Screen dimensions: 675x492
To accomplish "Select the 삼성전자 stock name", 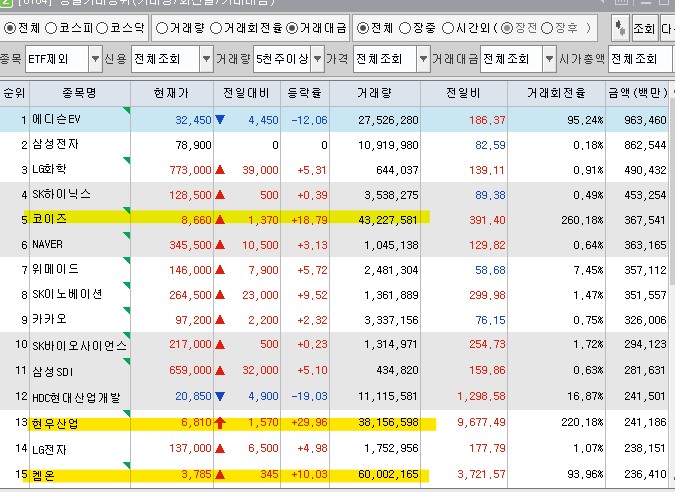I will pyautogui.click(x=56, y=145).
